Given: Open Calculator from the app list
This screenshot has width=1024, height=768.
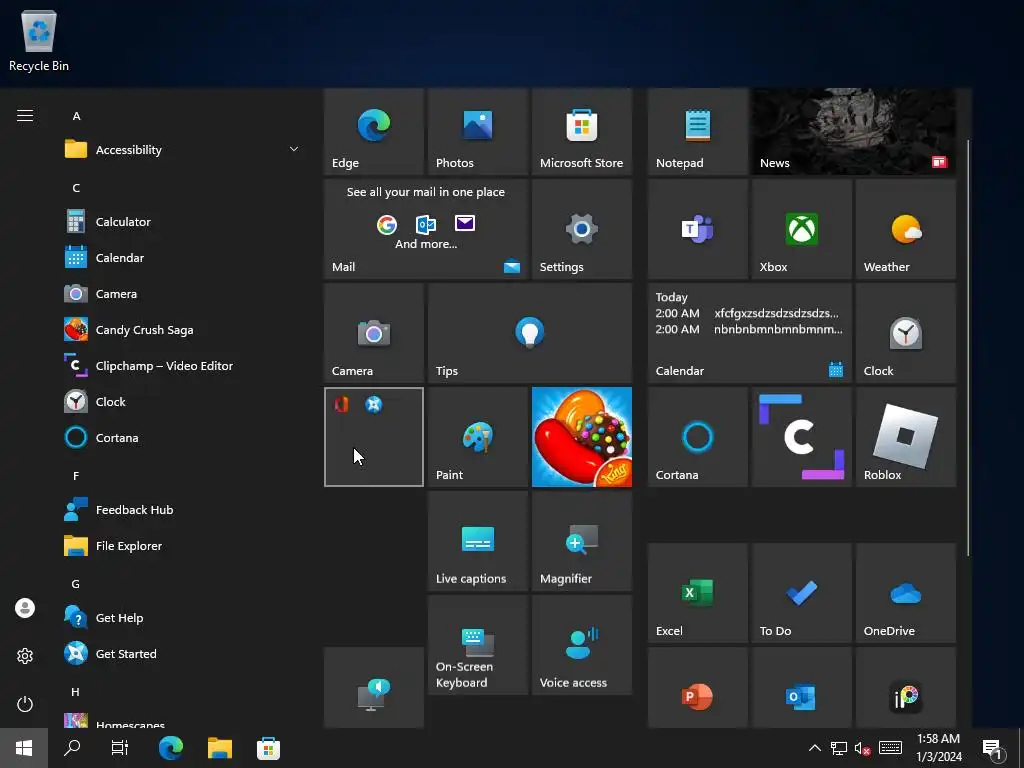Looking at the screenshot, I should pos(183,222).
